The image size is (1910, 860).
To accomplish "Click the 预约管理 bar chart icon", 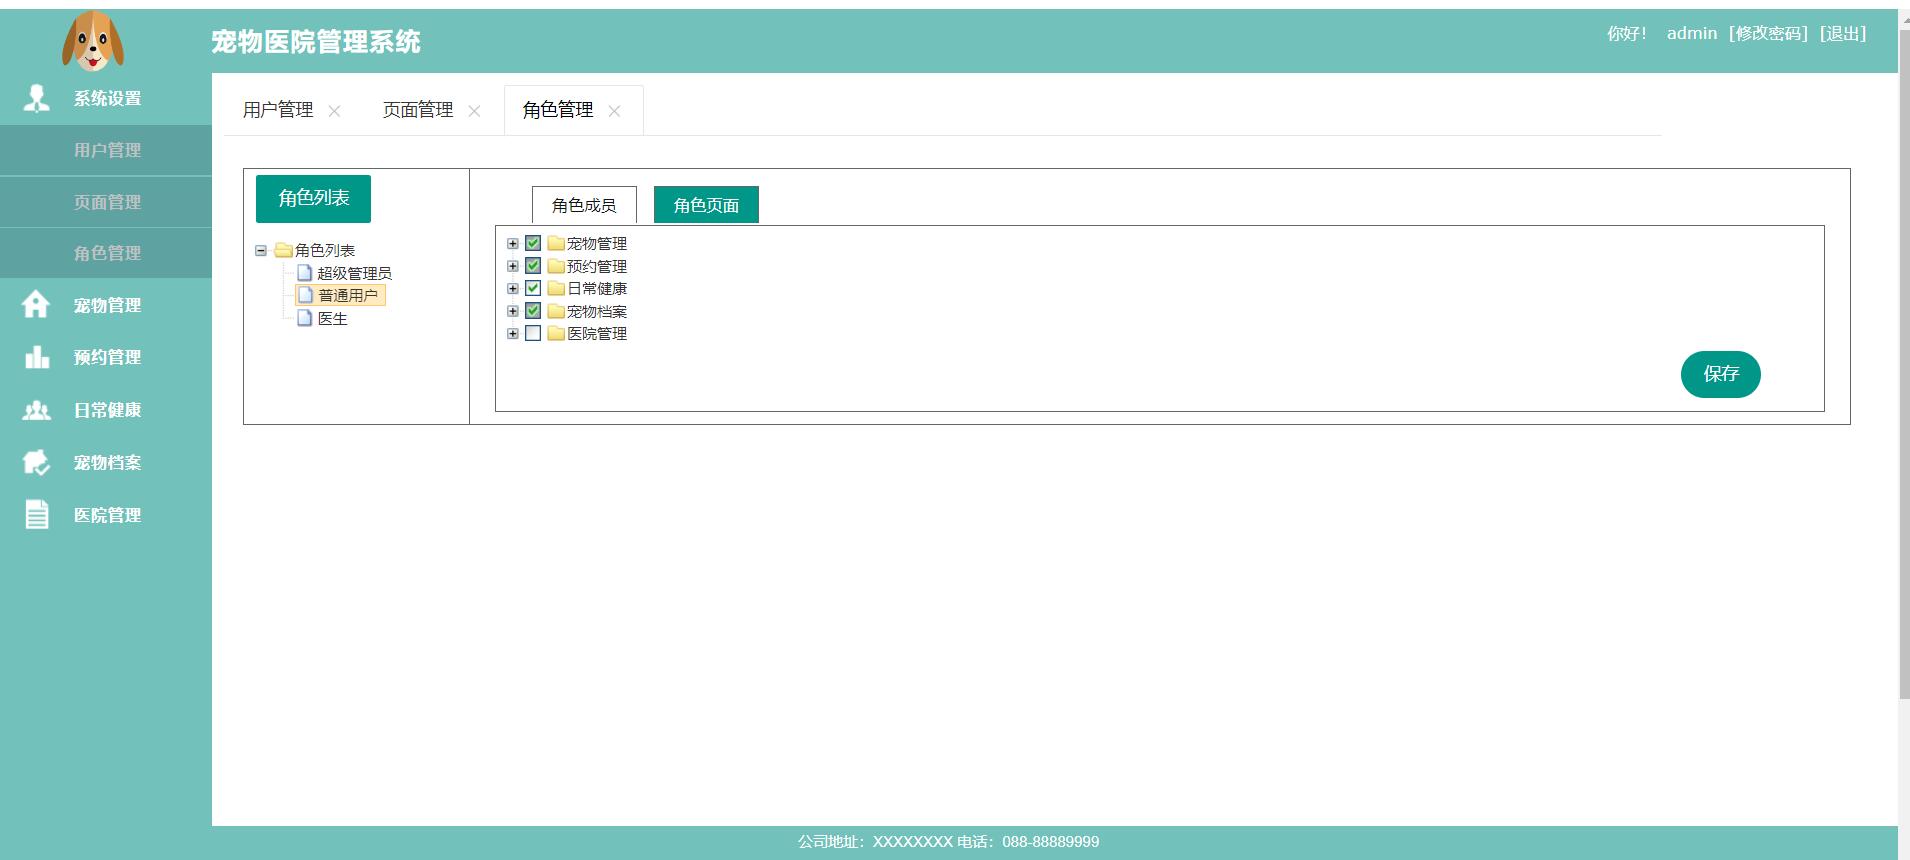I will point(37,357).
